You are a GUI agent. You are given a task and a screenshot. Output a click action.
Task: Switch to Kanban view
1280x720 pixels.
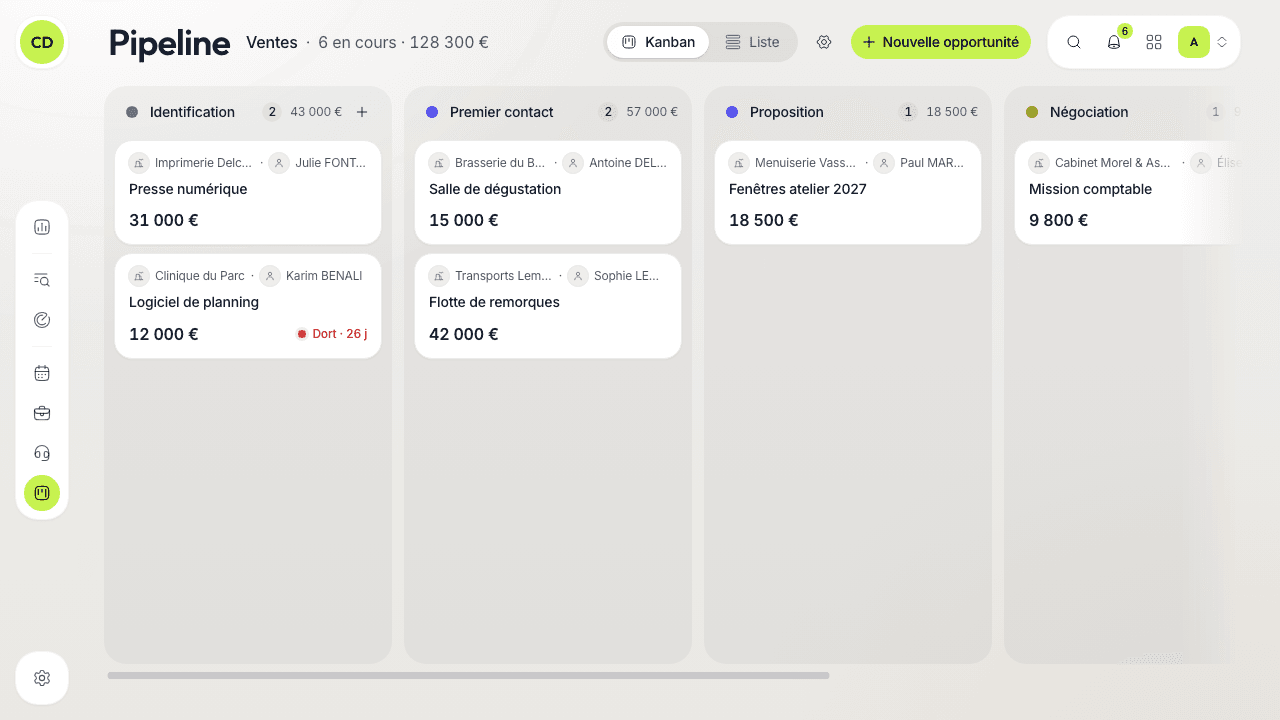point(658,42)
